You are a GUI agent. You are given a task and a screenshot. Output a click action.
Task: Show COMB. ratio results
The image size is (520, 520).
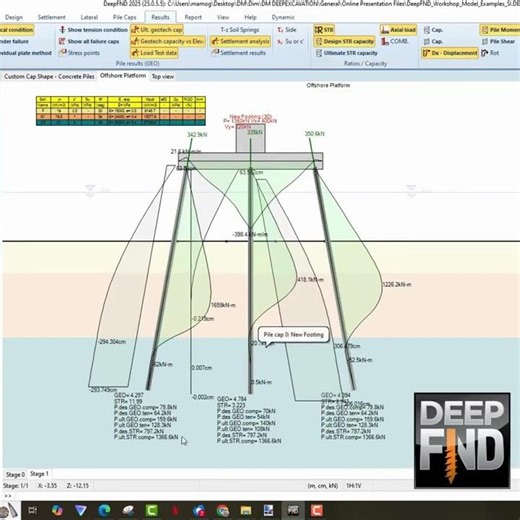tap(395, 42)
